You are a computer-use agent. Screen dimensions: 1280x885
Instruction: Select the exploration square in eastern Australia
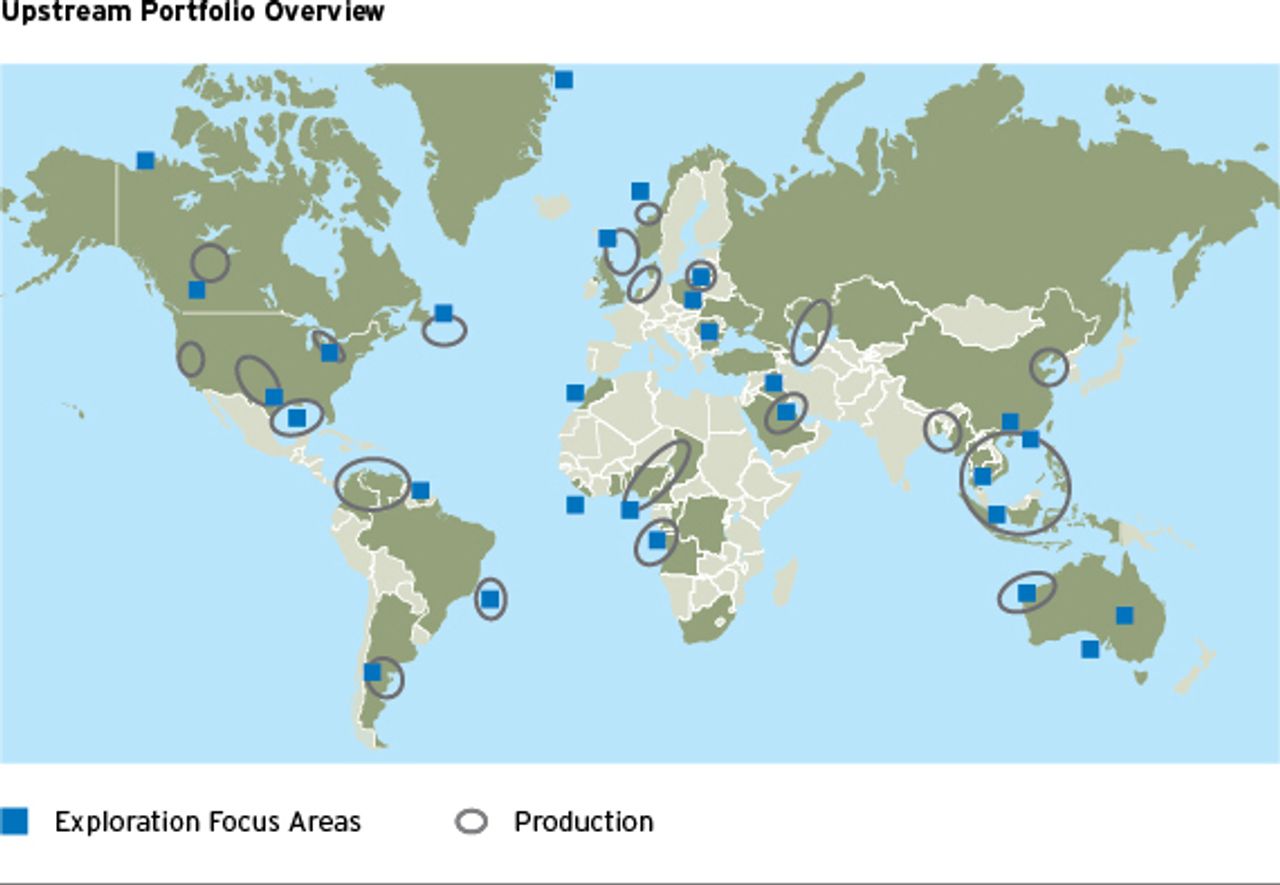click(1125, 615)
